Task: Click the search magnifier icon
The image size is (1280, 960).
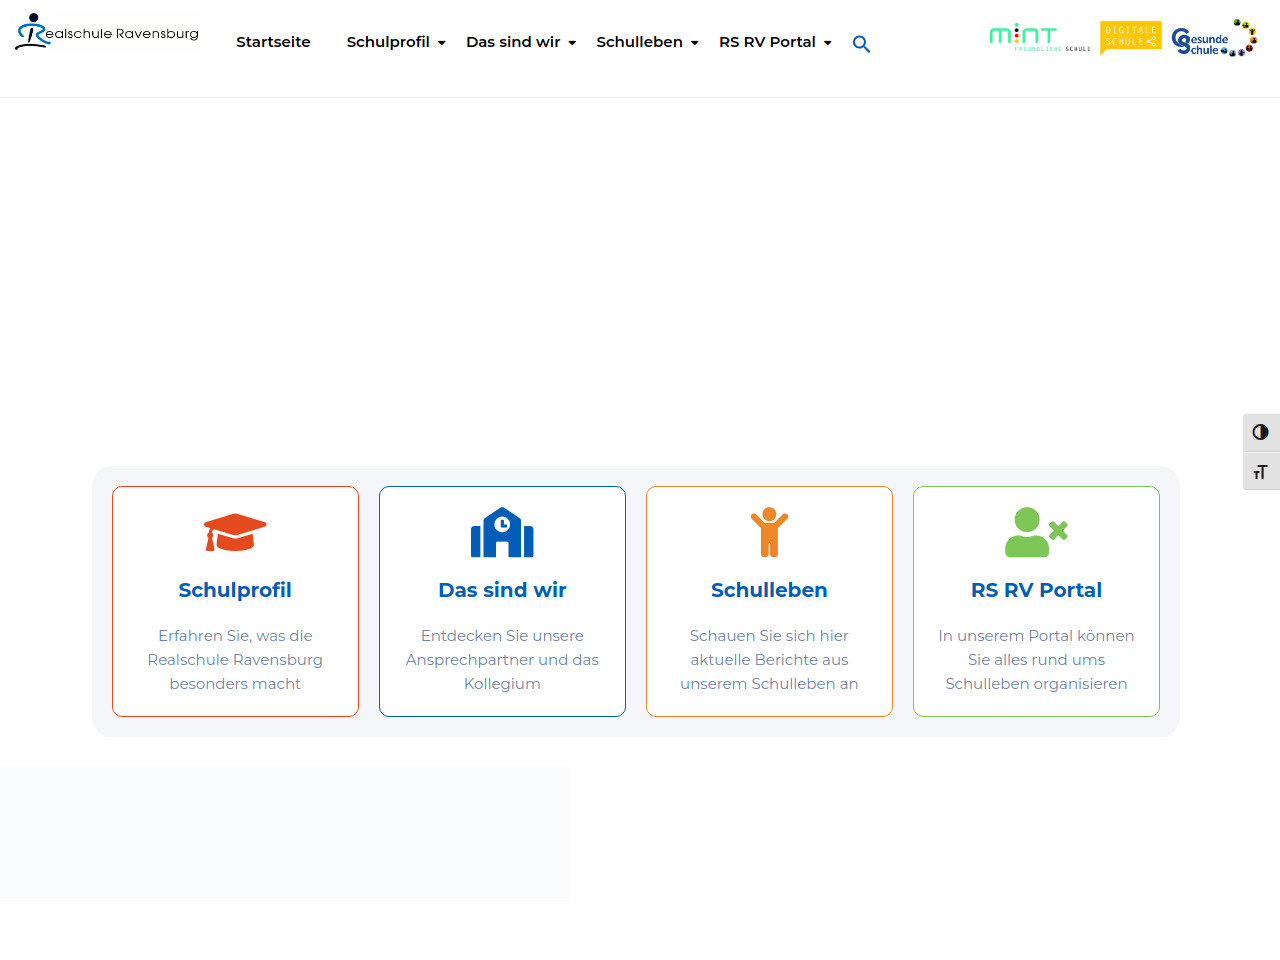Action: [x=861, y=44]
